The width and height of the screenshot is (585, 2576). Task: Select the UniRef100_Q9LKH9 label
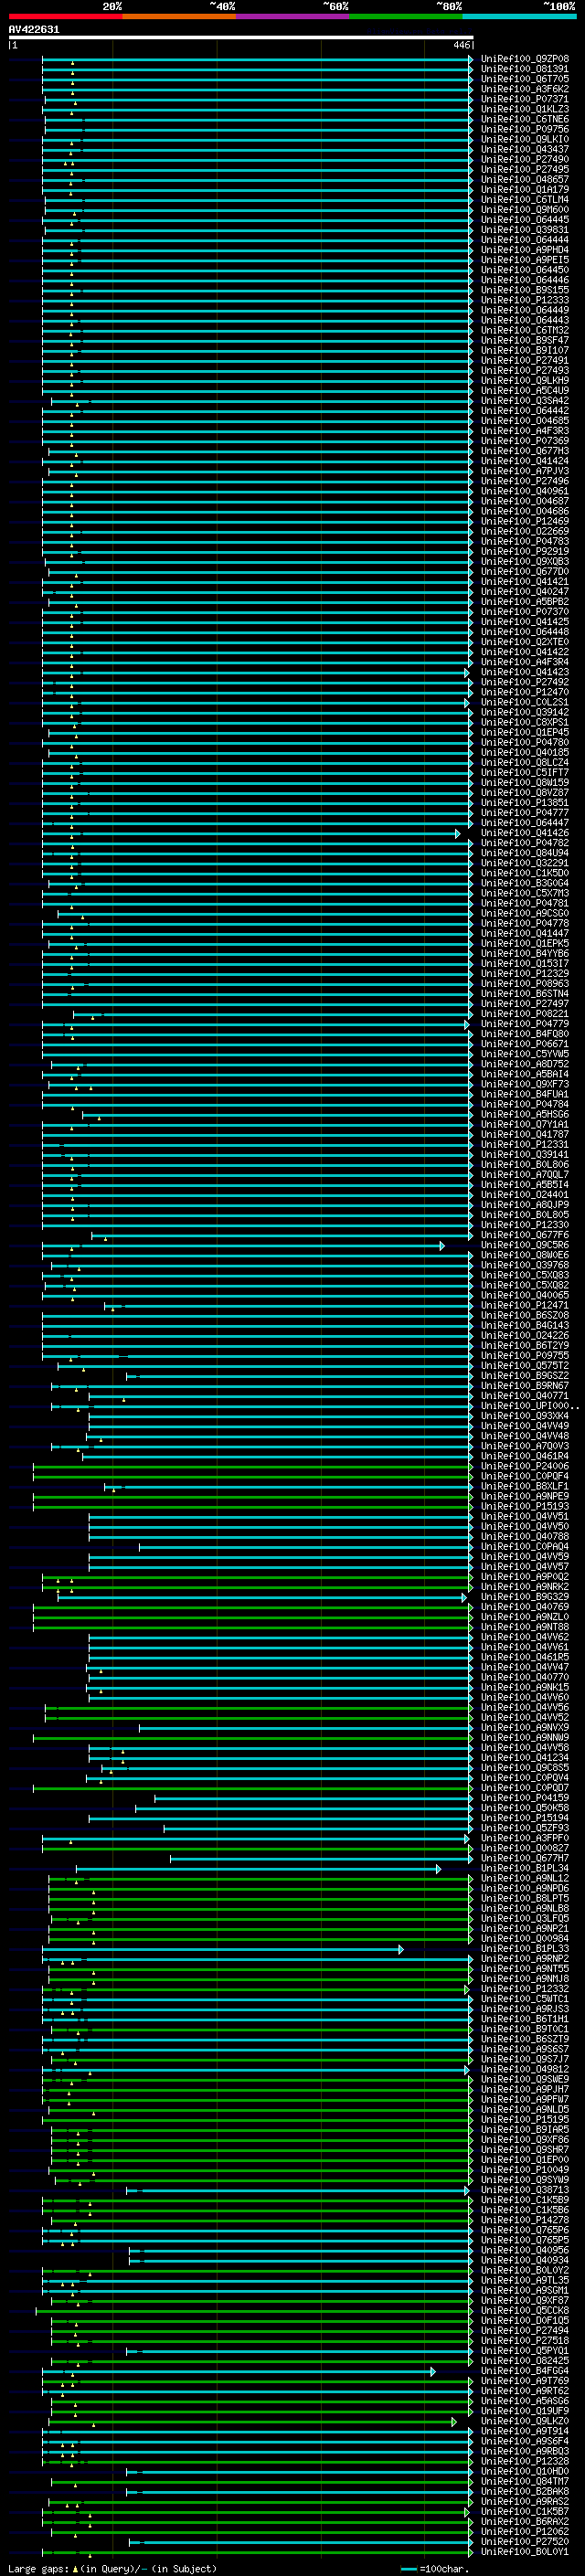point(524,380)
